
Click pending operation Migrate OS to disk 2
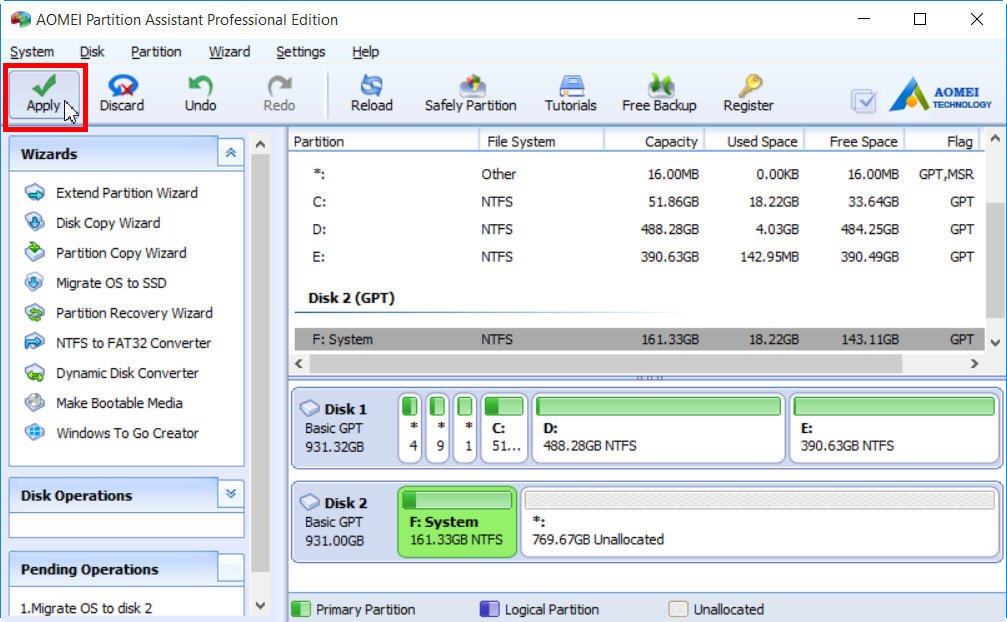click(86, 608)
